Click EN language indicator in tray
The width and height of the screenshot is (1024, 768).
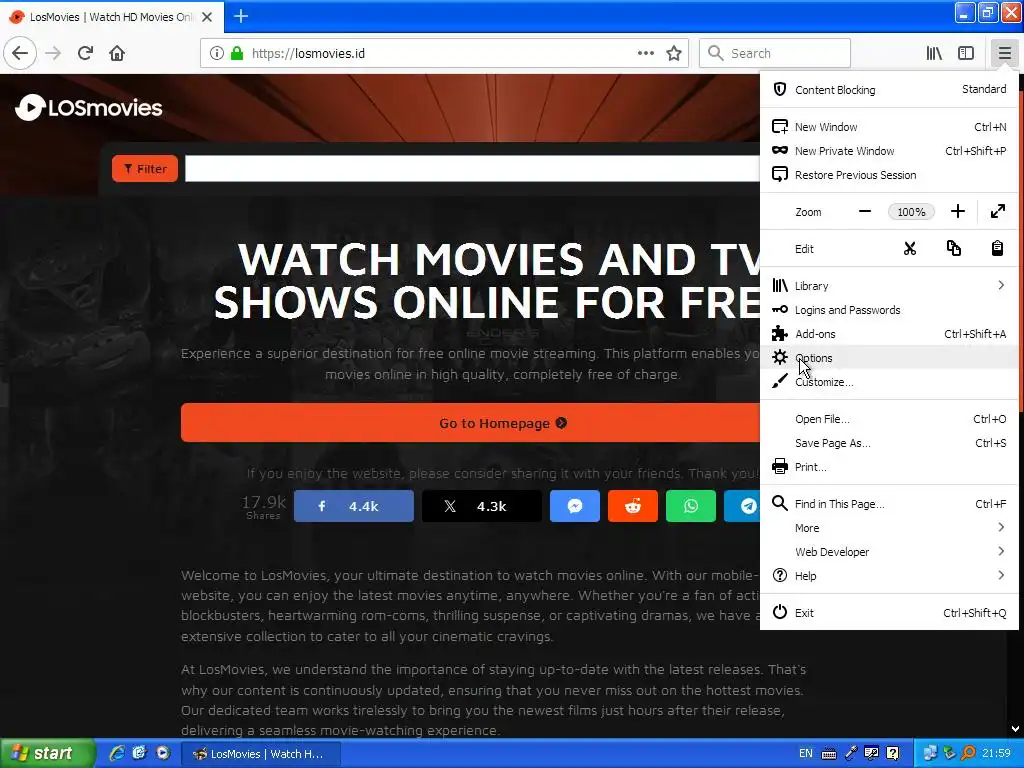(x=806, y=753)
